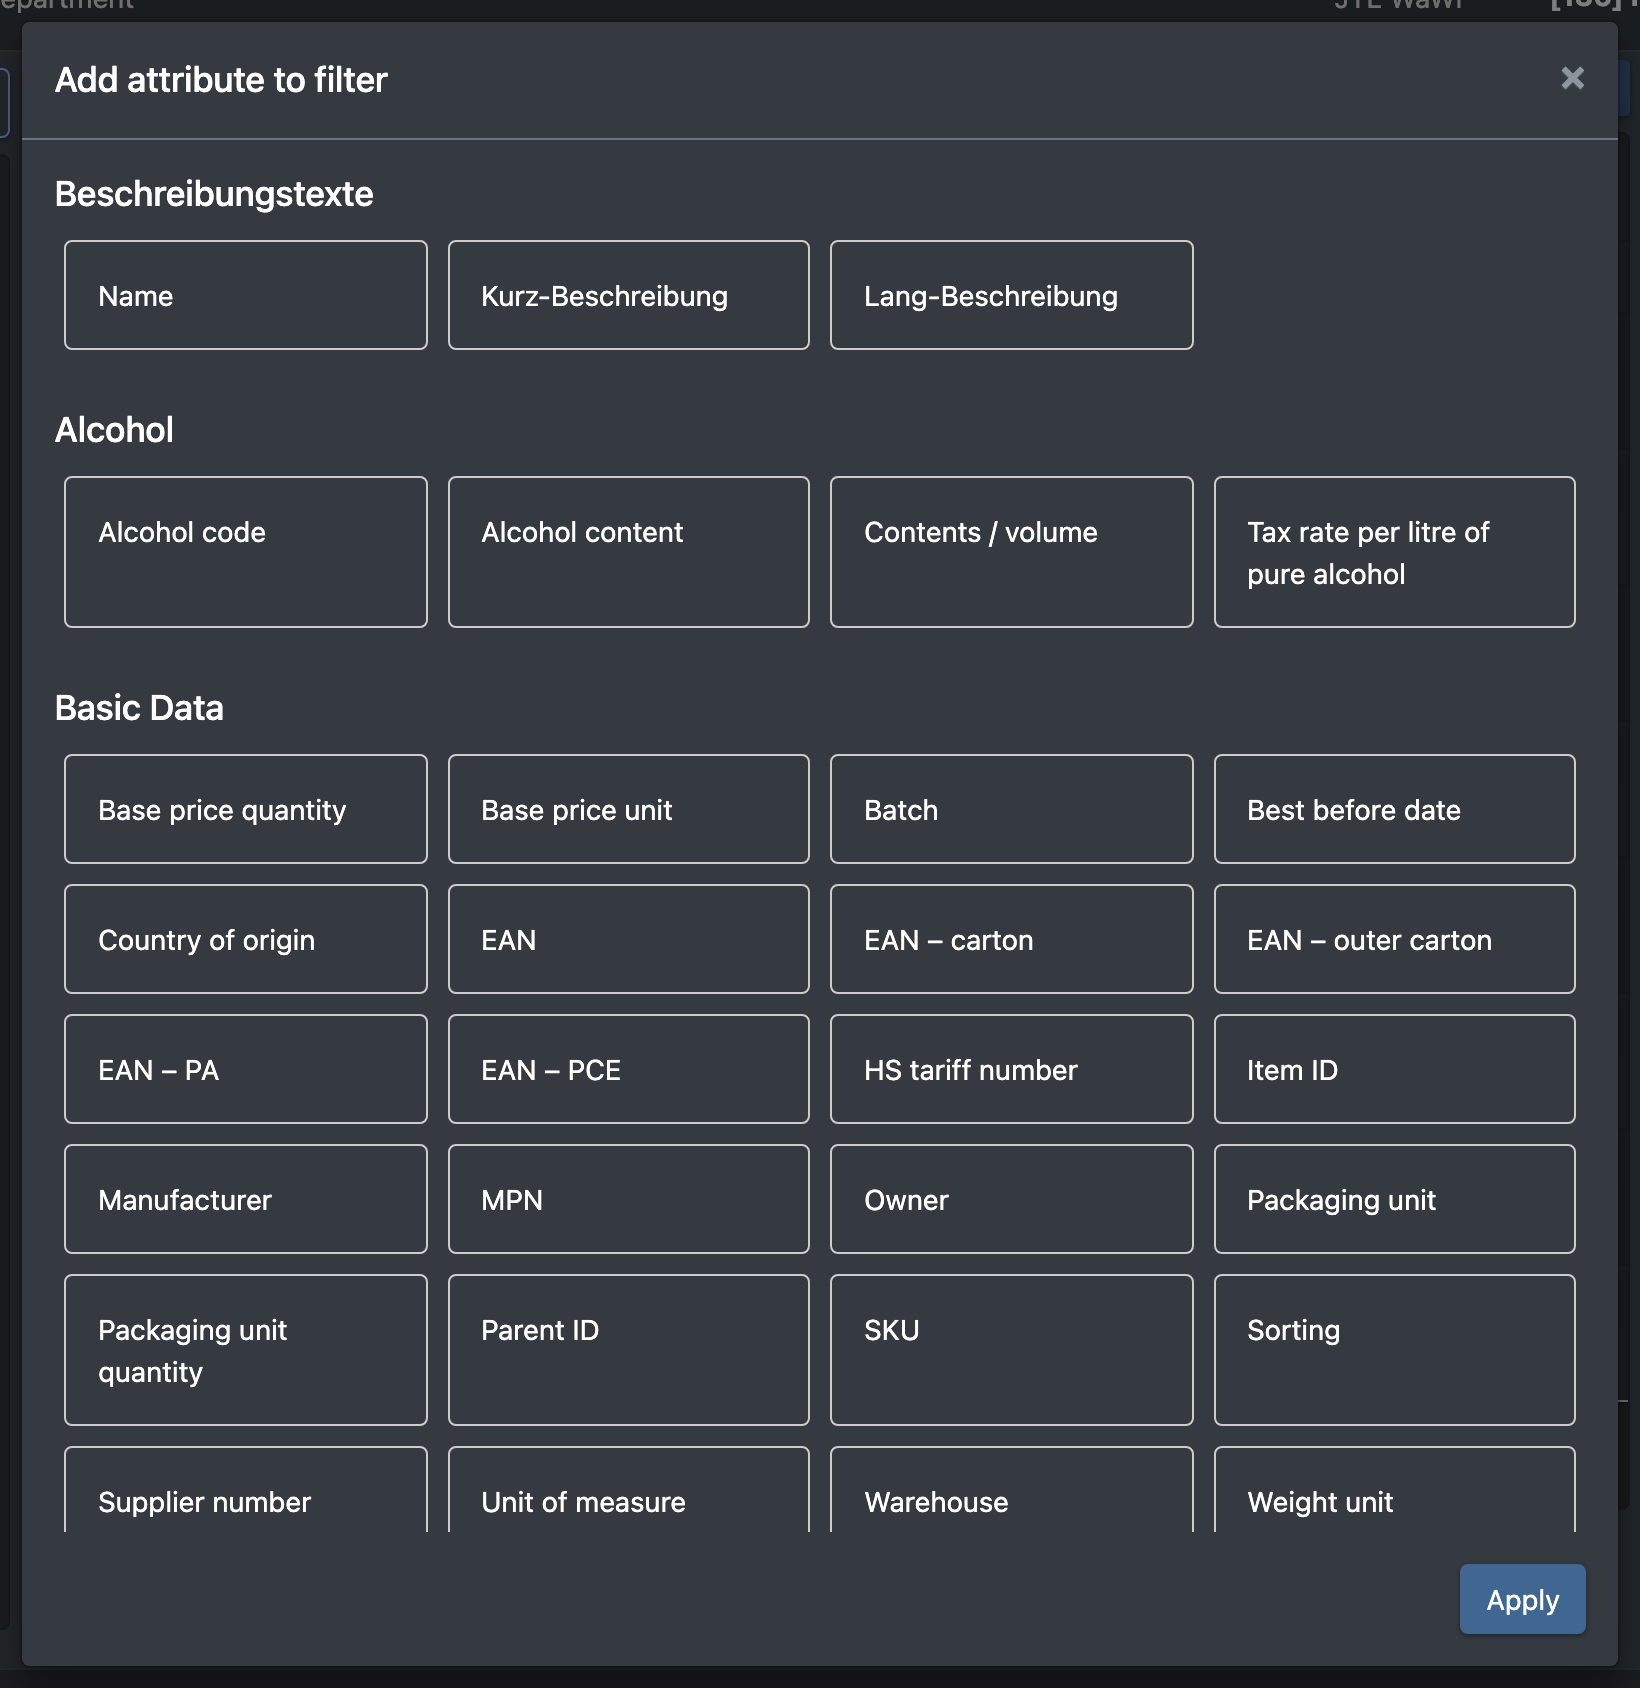This screenshot has height=1688, width=1640.
Task: Choose the MPN attribute
Action: 629,1199
